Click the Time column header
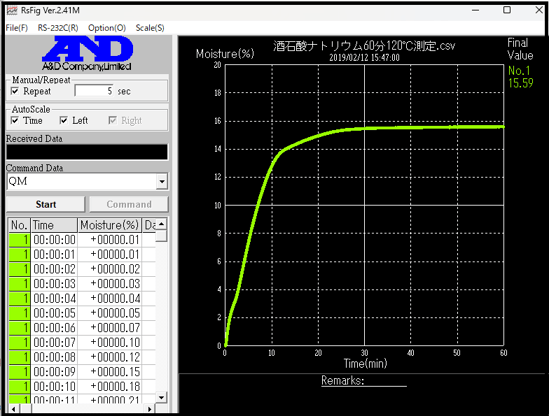 click(x=54, y=225)
